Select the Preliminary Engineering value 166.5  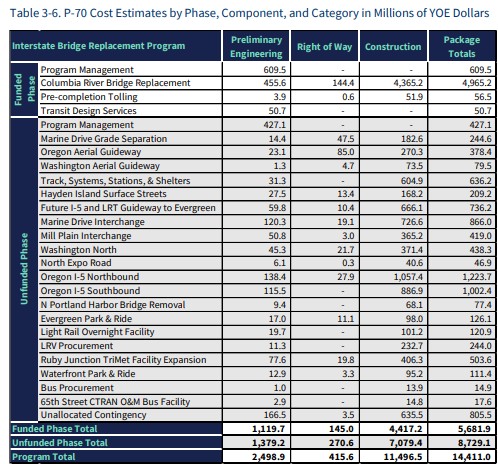point(275,415)
